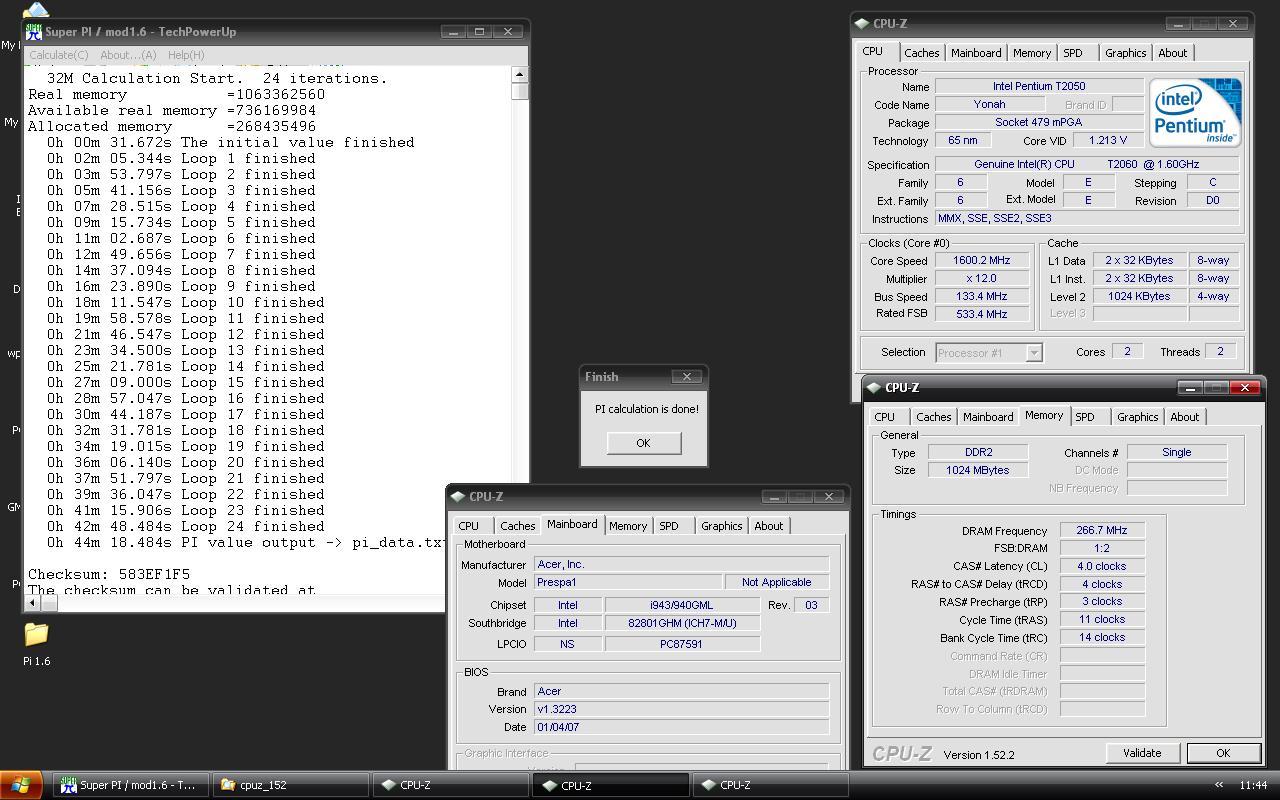Screen dimensions: 1280x800
Task: Activate the last CPU-Z taskbar button
Action: coord(771,785)
